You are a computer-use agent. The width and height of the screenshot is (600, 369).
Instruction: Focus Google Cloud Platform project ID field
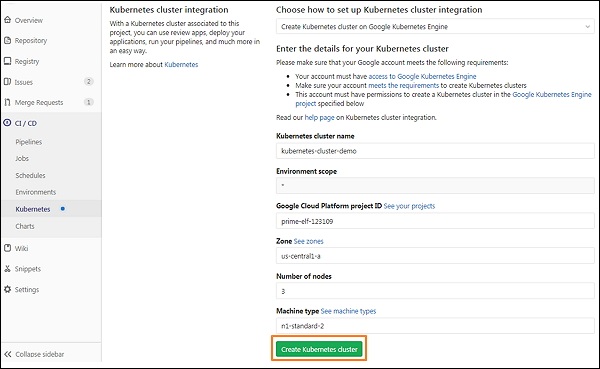point(435,221)
